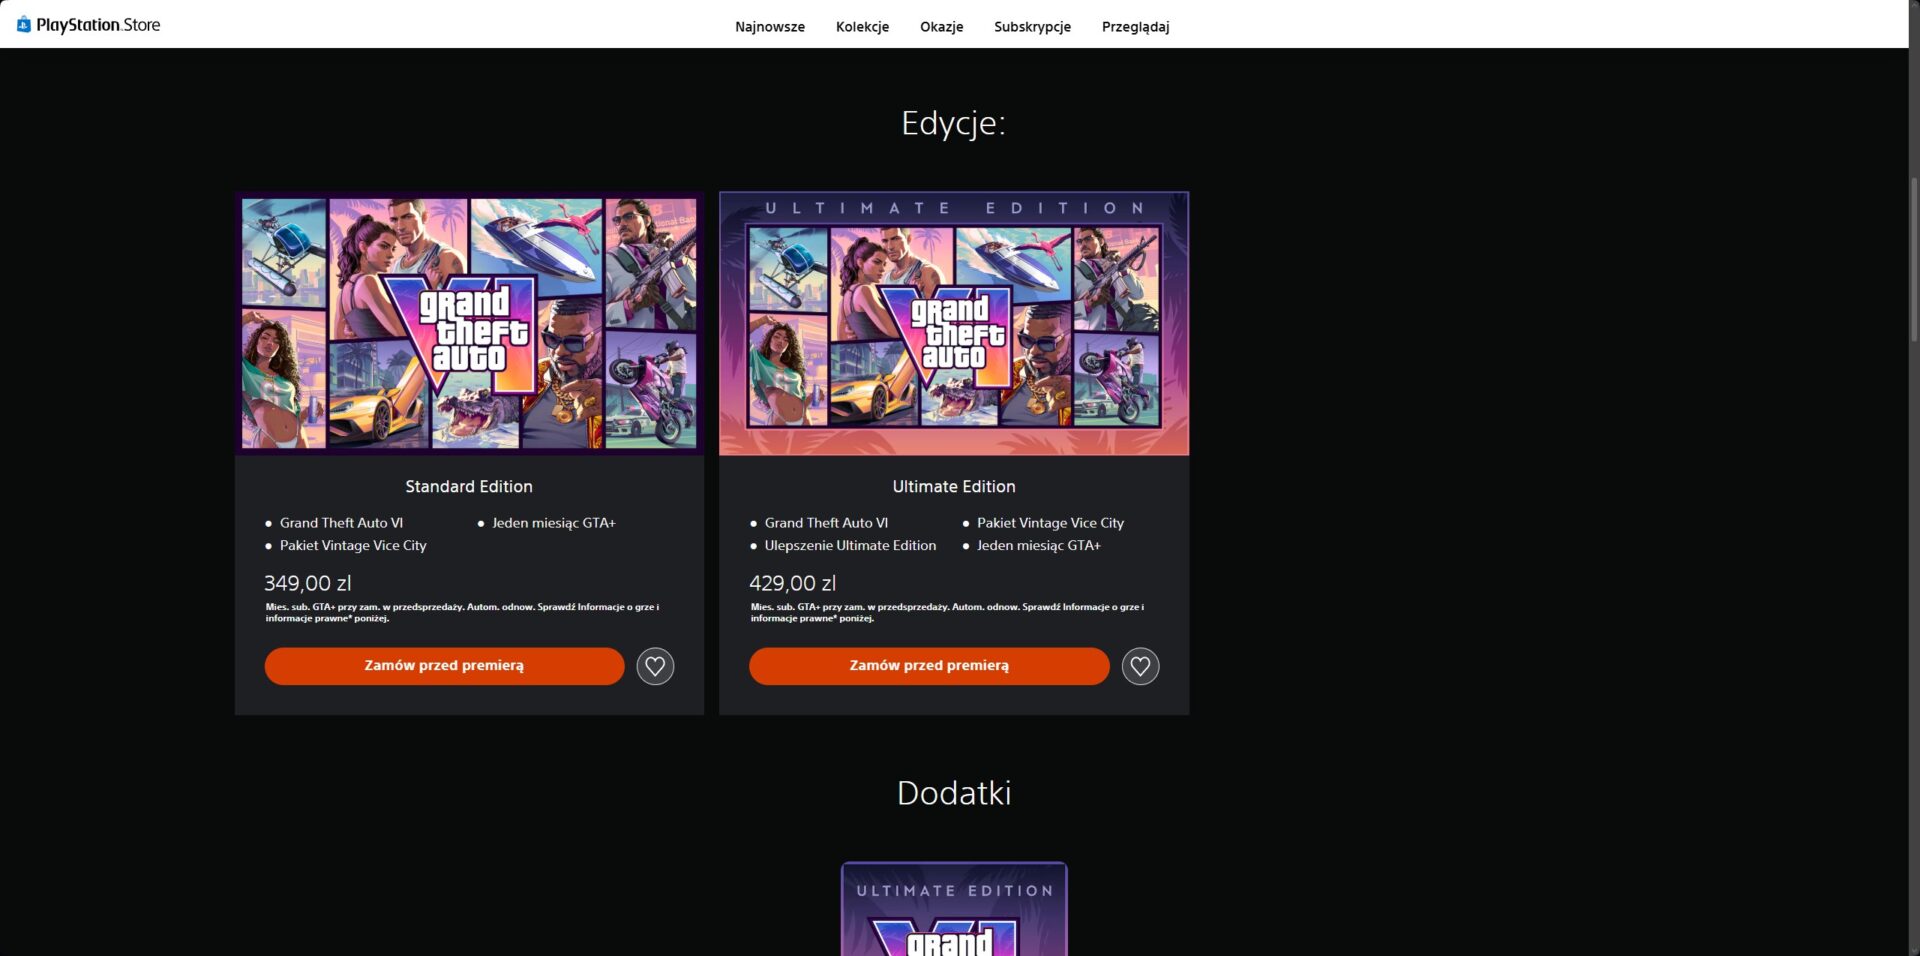Click Pakiet Vintage Vice City in Standard Edition
The height and width of the screenshot is (956, 1920).
pyautogui.click(x=353, y=546)
